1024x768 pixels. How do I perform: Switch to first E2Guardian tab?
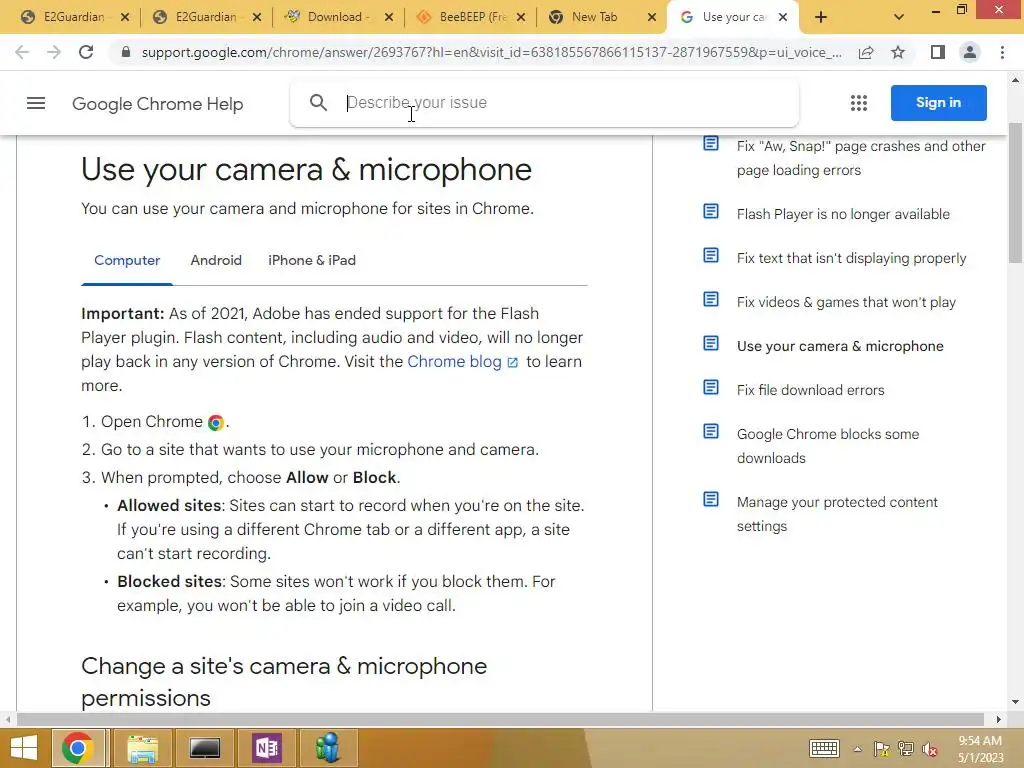click(x=74, y=17)
